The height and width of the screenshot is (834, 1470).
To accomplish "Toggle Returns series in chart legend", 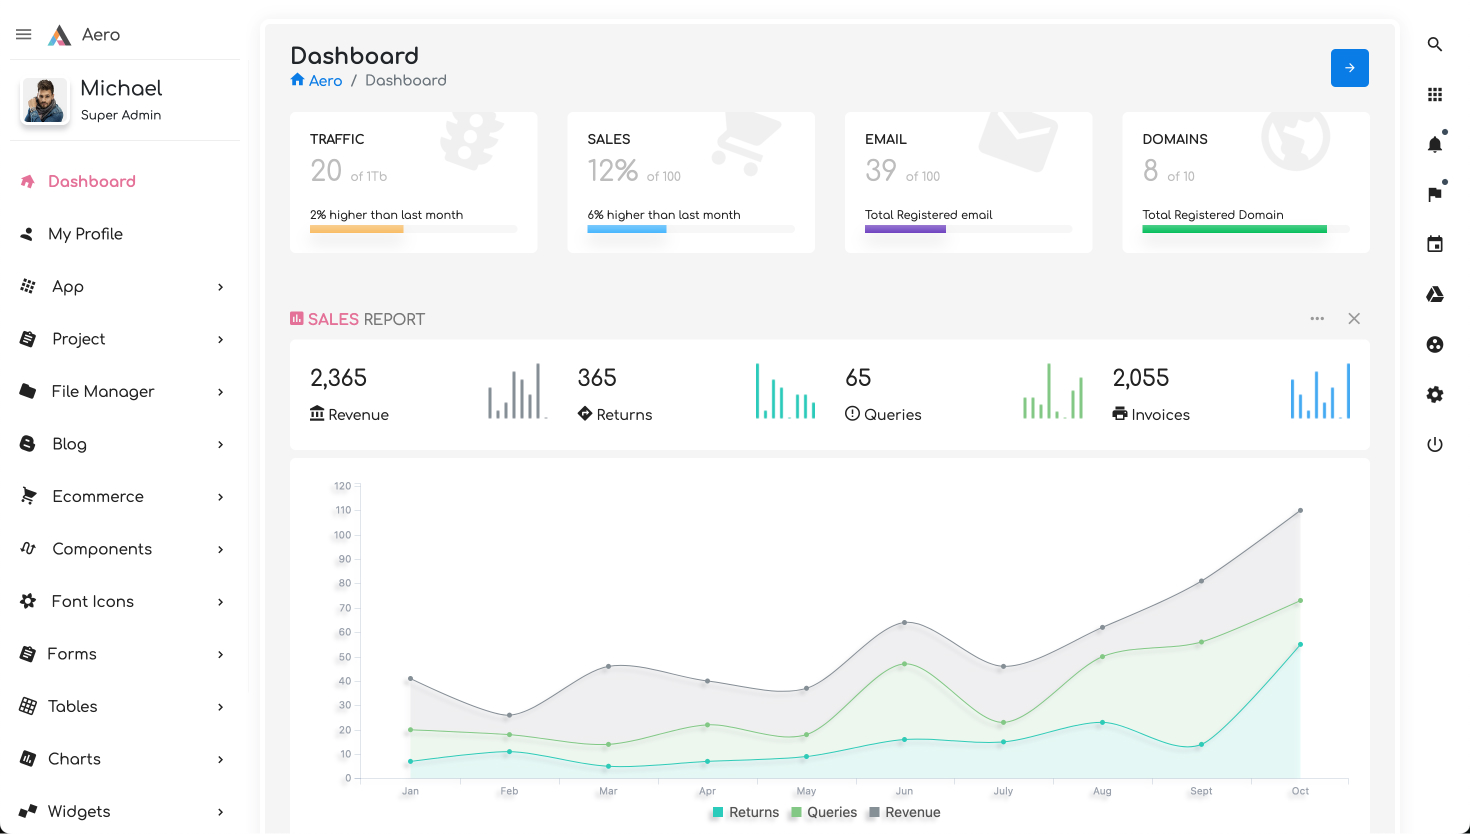I will pyautogui.click(x=745, y=812).
